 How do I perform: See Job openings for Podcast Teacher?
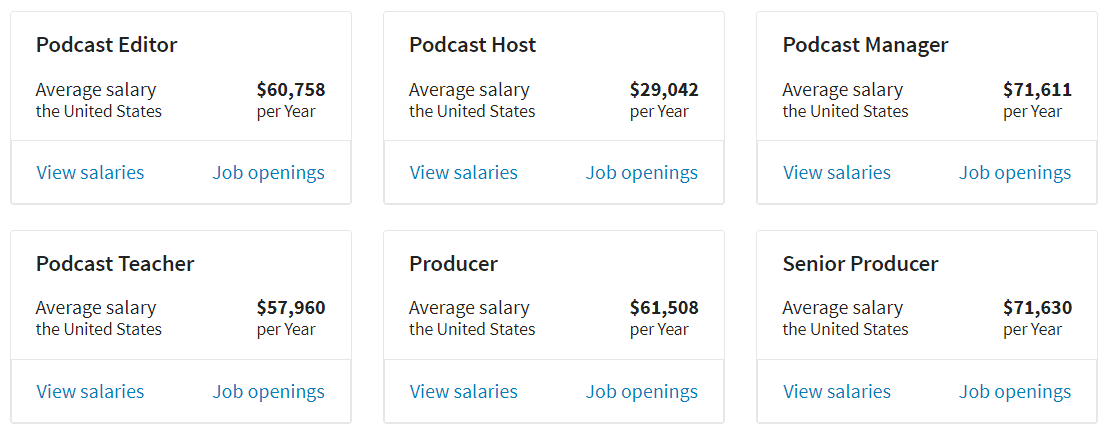[268, 392]
